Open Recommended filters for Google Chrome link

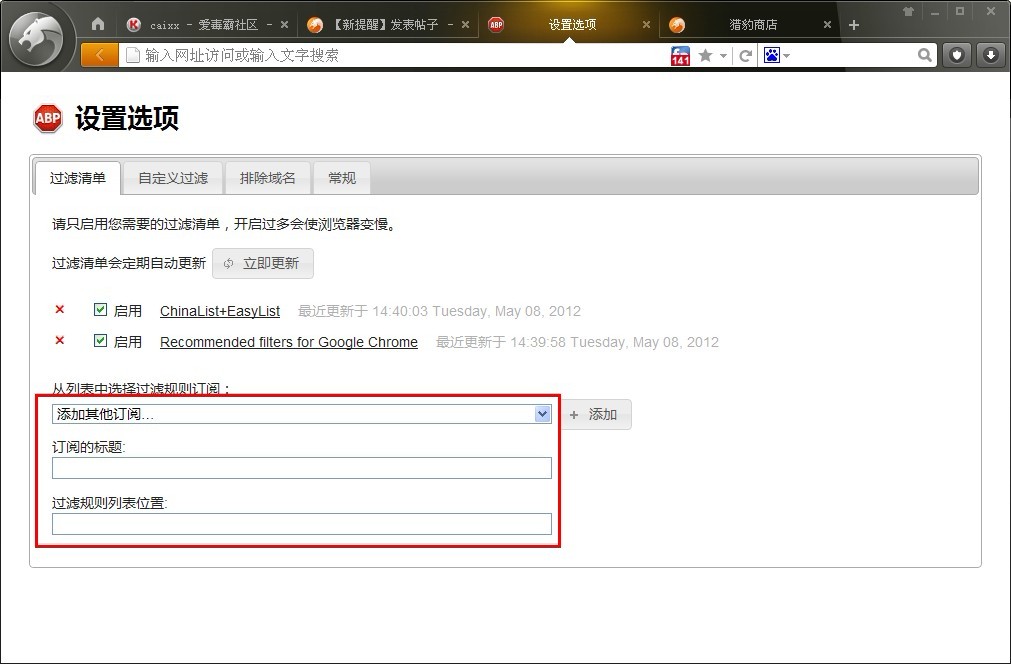pyautogui.click(x=289, y=342)
